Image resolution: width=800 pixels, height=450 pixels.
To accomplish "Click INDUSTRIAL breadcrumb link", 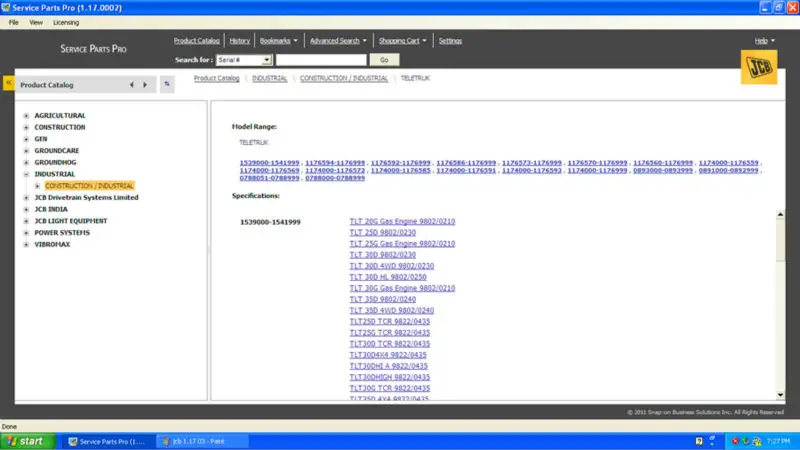I will click(x=269, y=78).
